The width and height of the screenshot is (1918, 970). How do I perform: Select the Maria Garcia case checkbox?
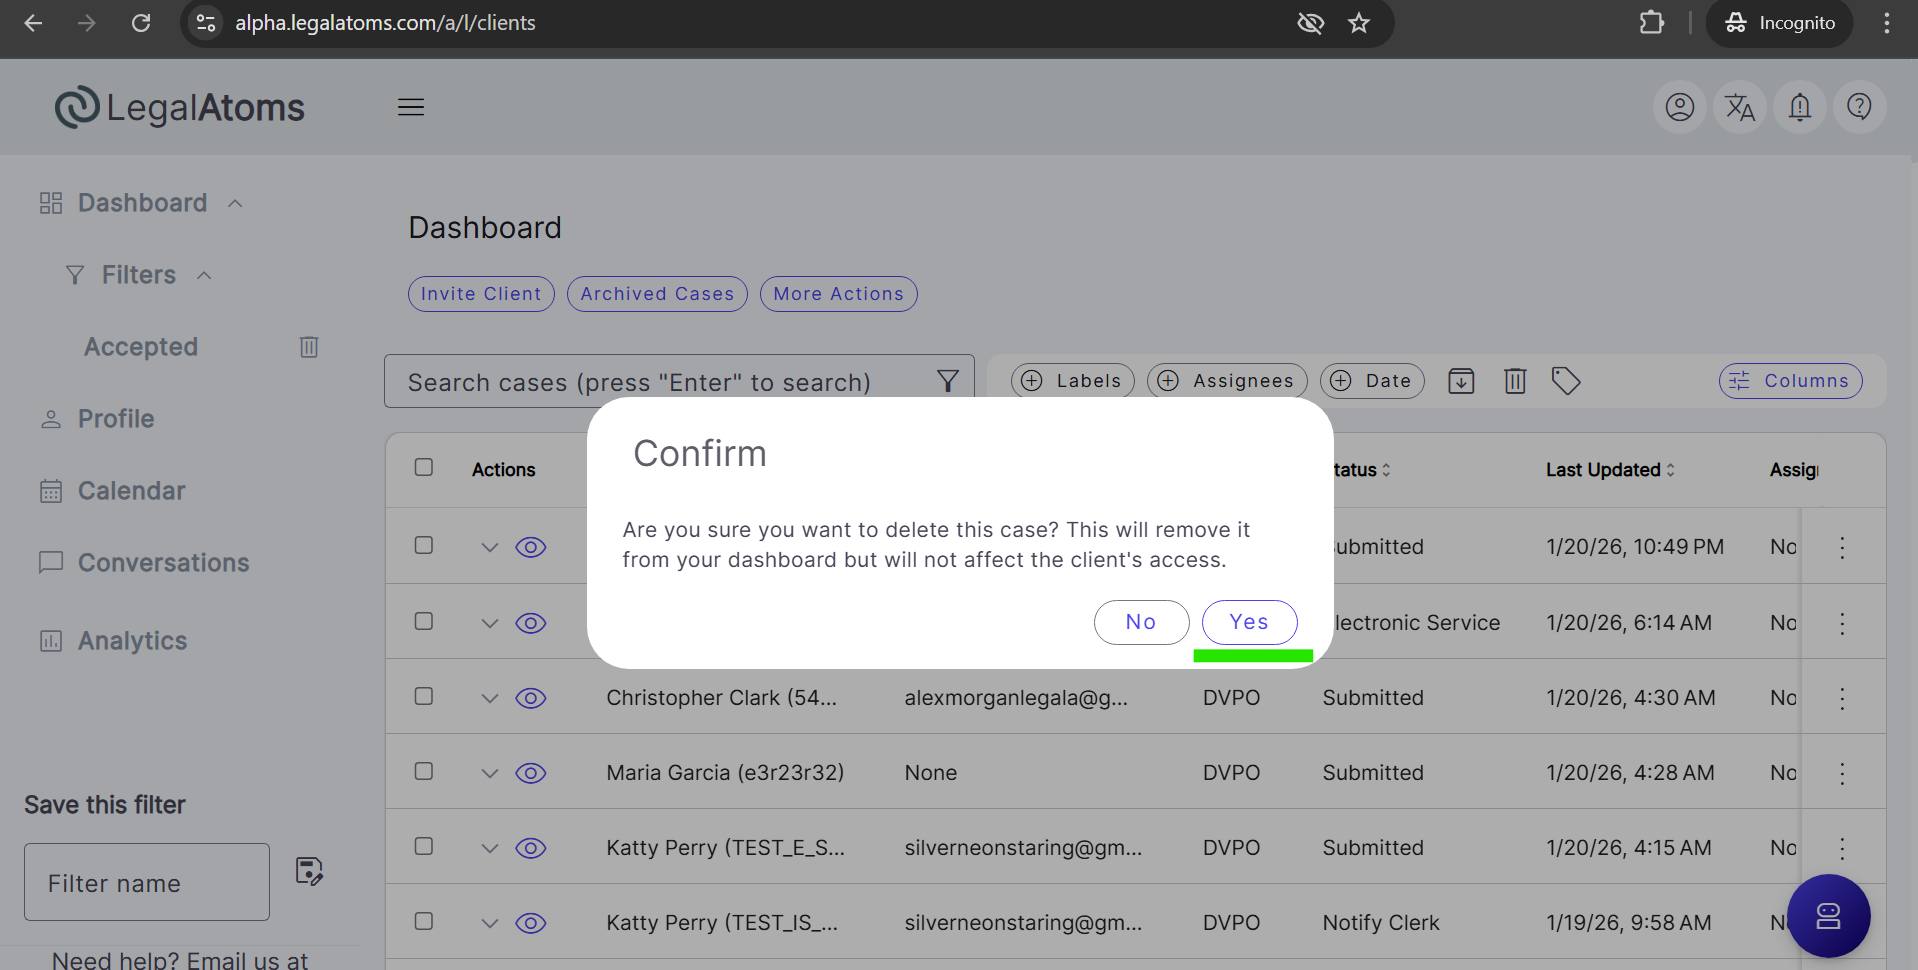tap(424, 771)
